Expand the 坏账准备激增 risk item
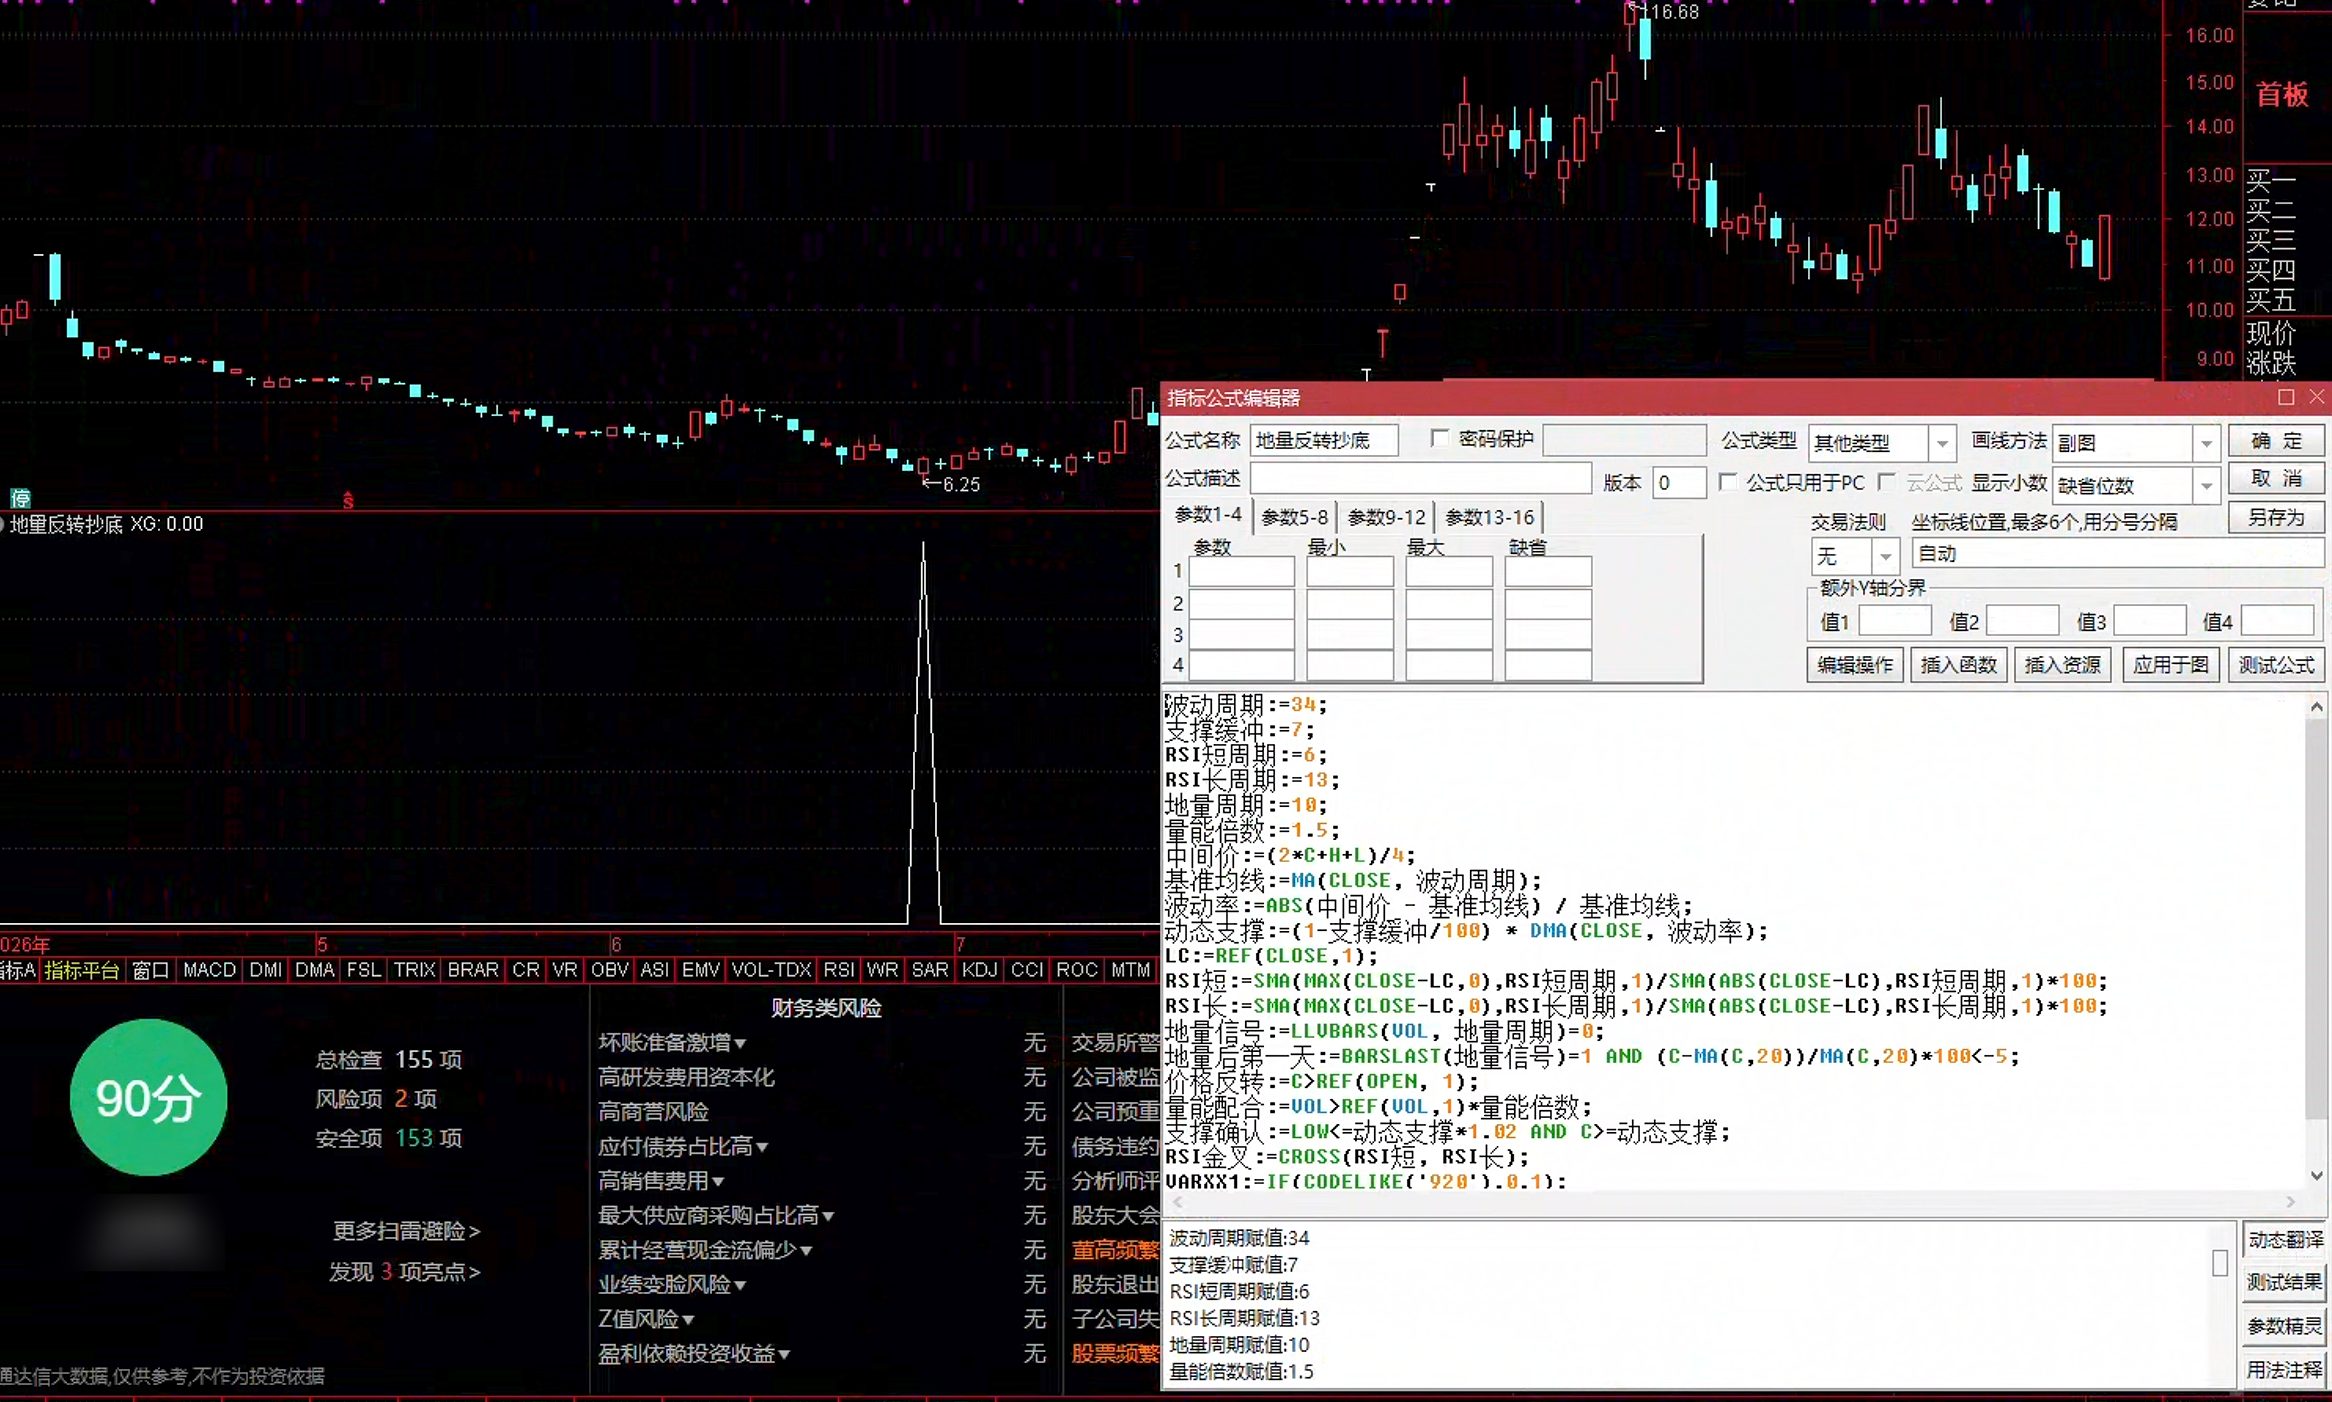 [672, 1042]
